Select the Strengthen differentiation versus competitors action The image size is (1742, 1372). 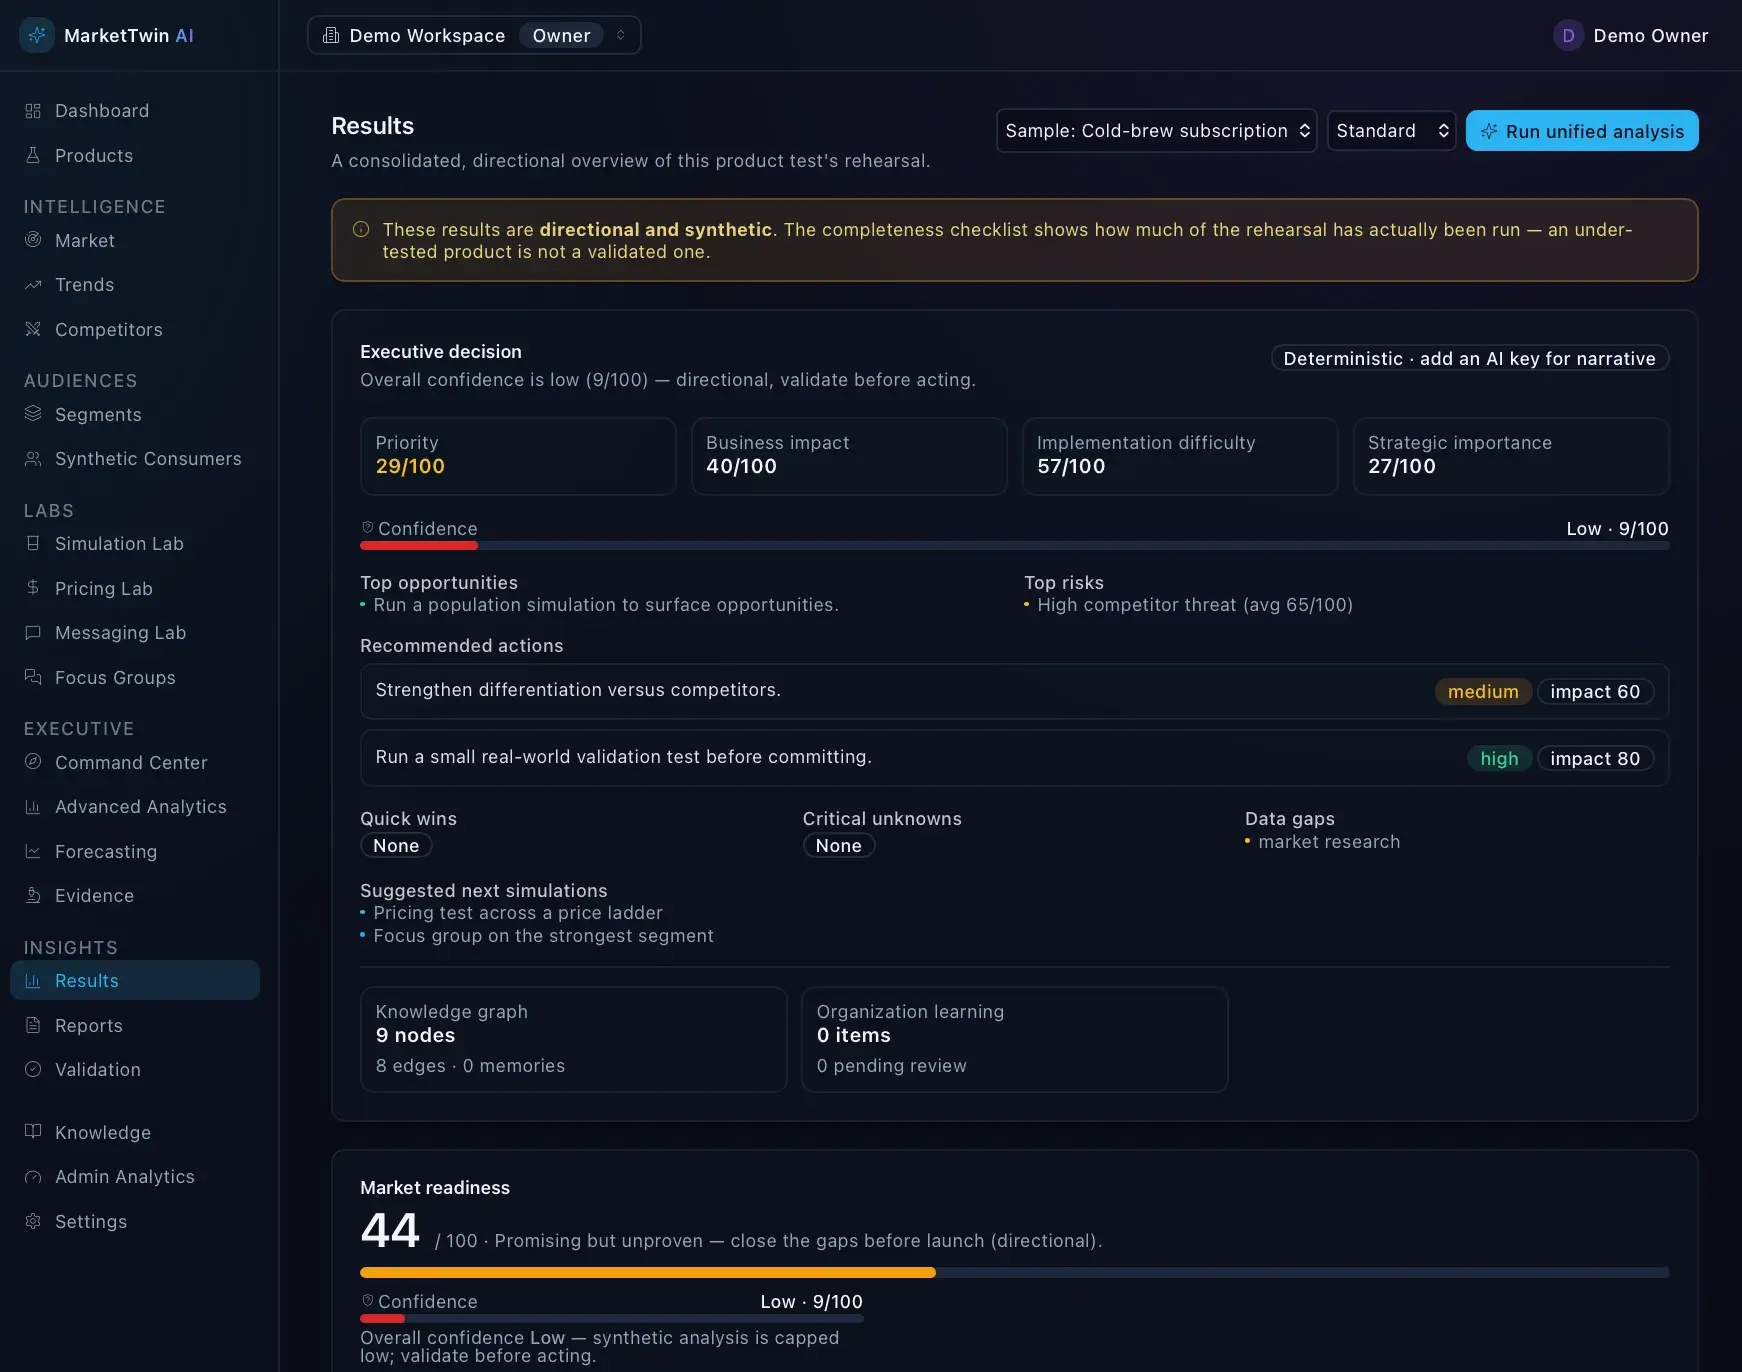click(x=1014, y=691)
